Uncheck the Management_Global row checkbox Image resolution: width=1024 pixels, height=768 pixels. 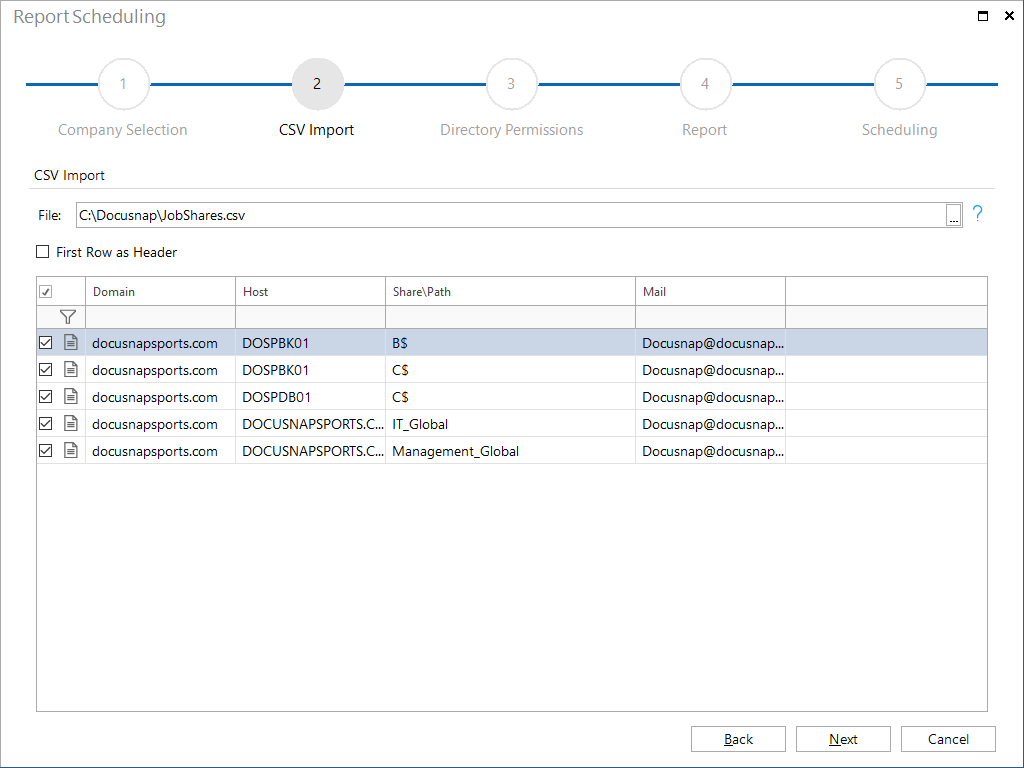click(46, 451)
